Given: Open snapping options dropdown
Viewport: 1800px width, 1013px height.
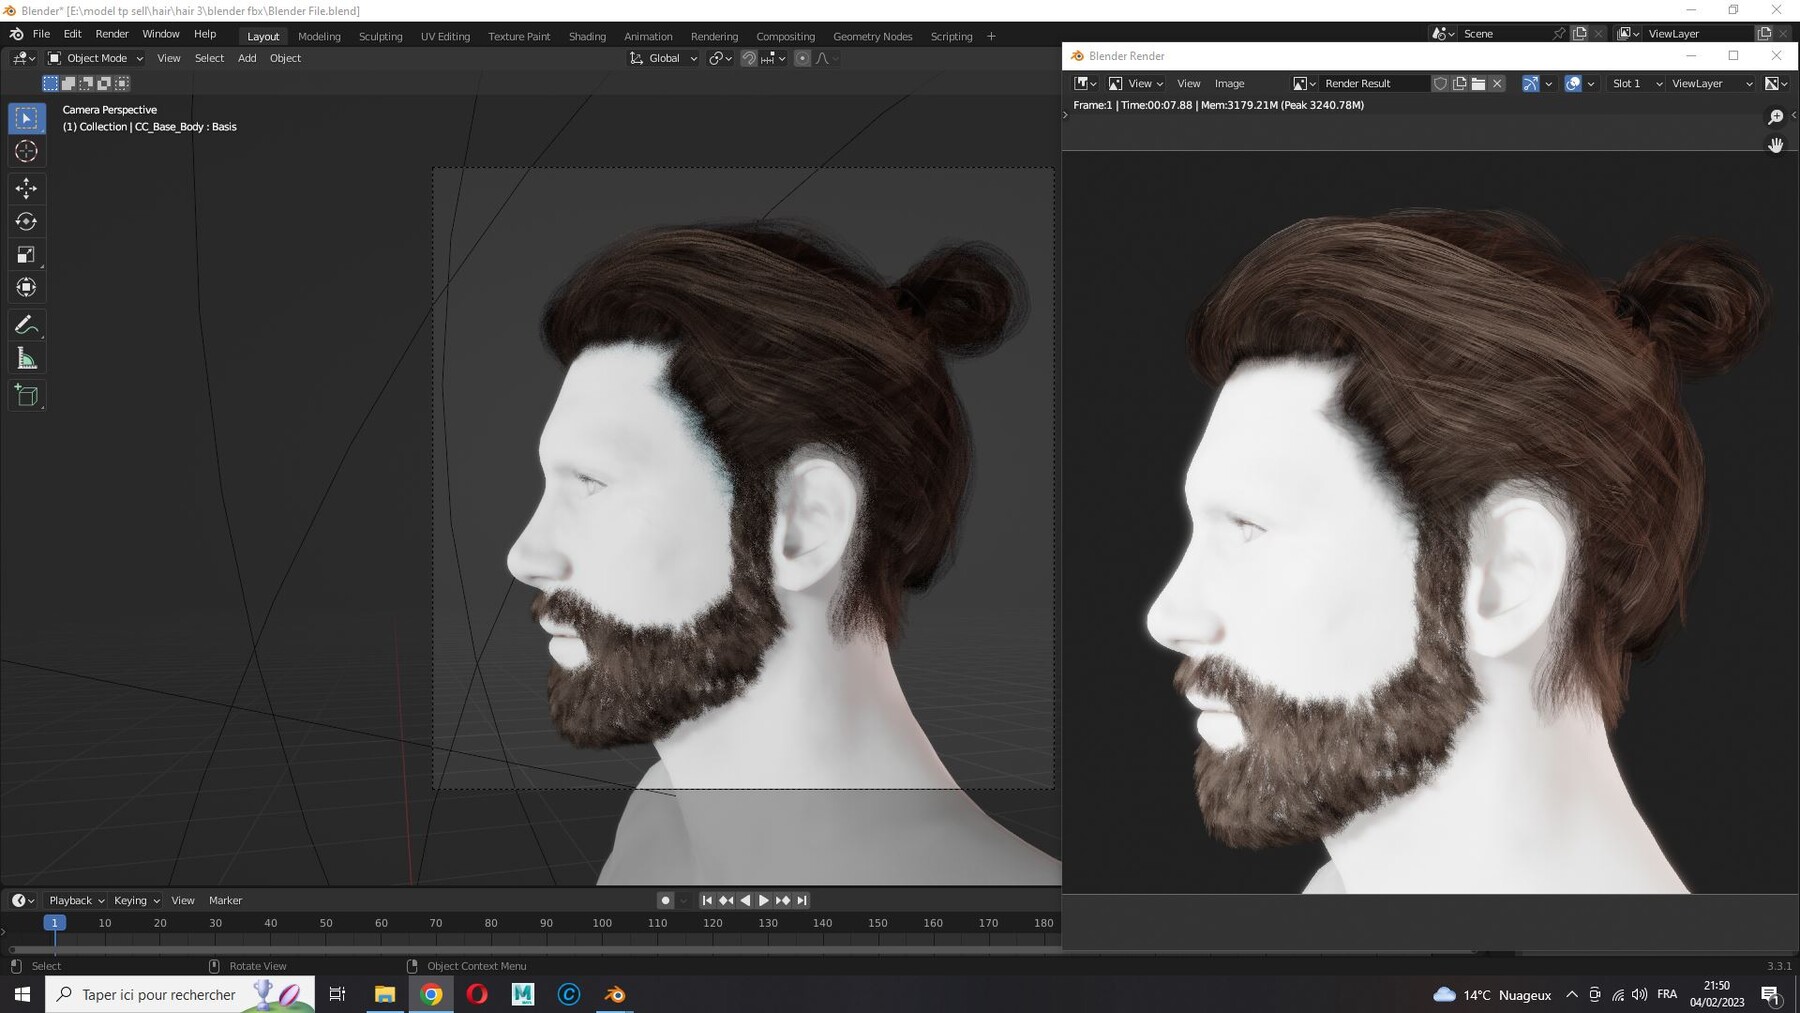Looking at the screenshot, I should tap(773, 59).
